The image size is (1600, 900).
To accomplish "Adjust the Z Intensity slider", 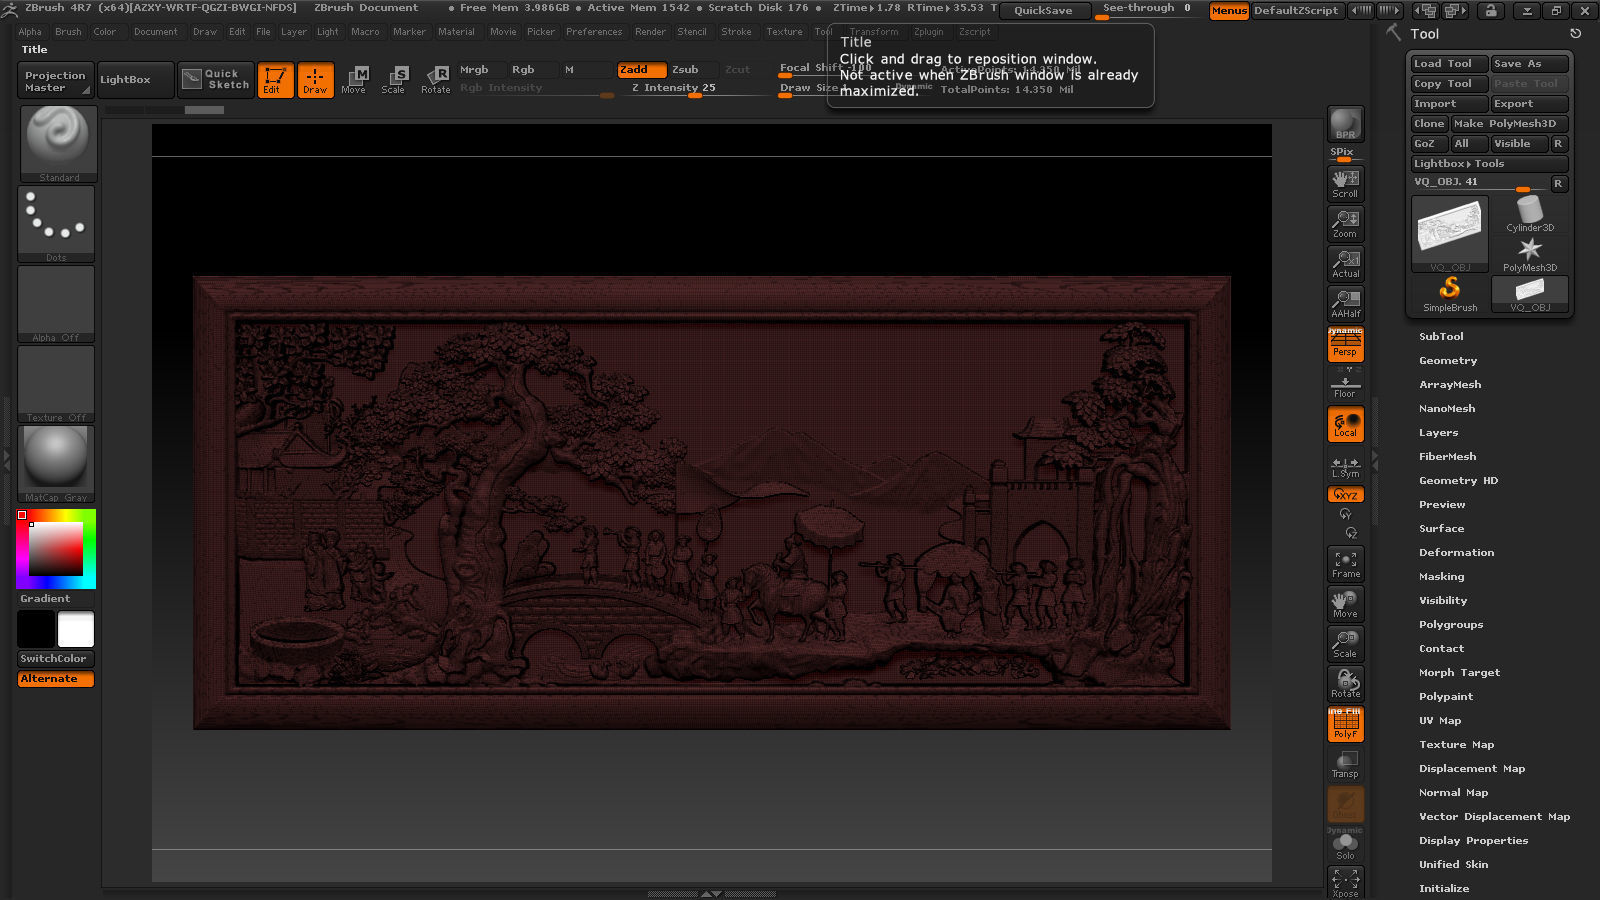I will pos(690,88).
